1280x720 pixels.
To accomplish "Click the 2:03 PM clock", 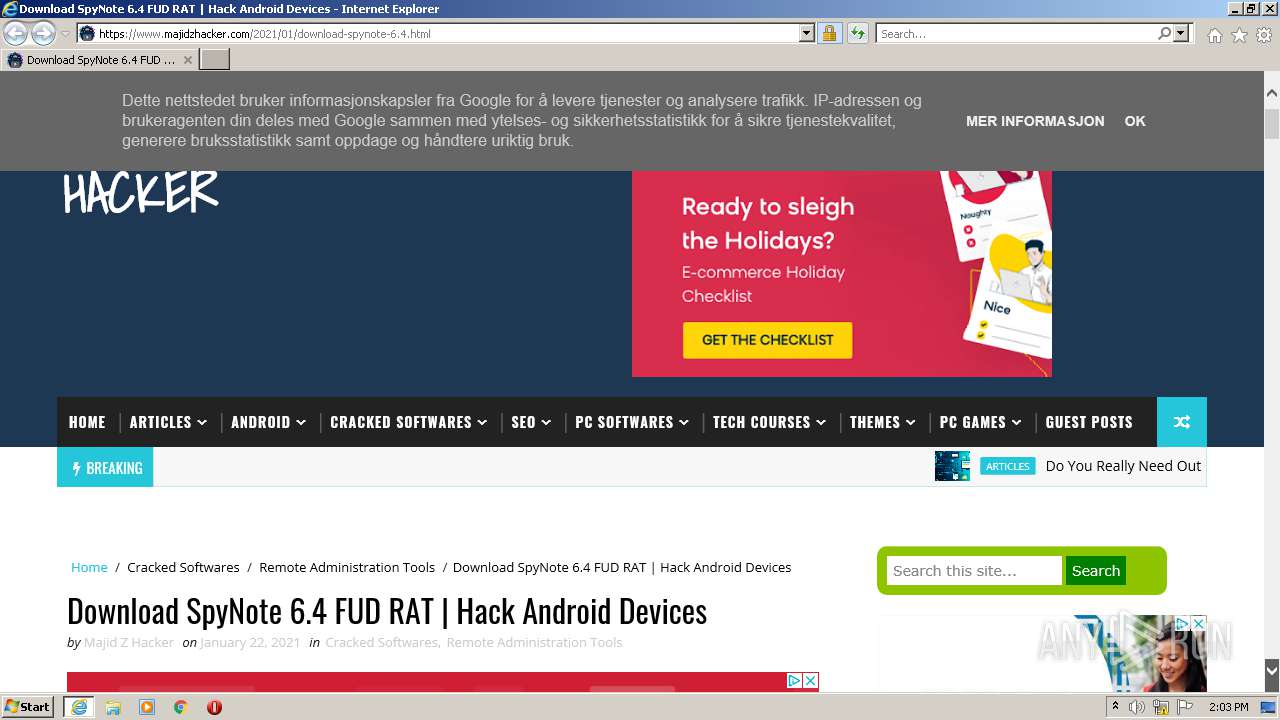I will point(1229,707).
